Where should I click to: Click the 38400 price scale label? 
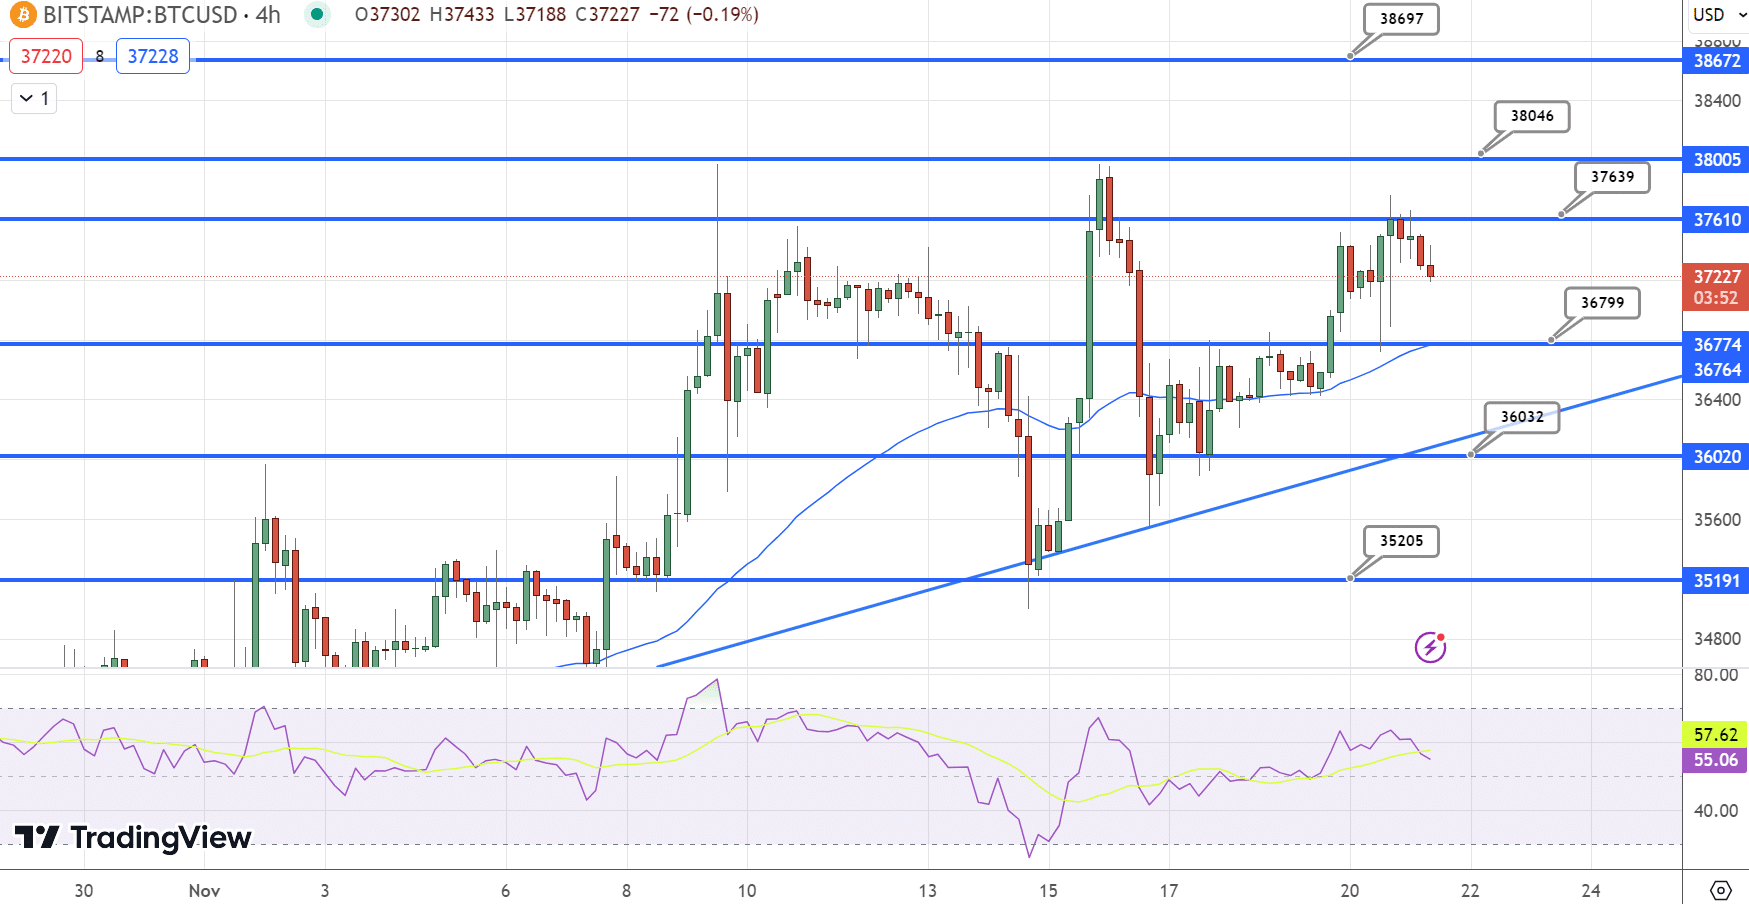click(1717, 101)
